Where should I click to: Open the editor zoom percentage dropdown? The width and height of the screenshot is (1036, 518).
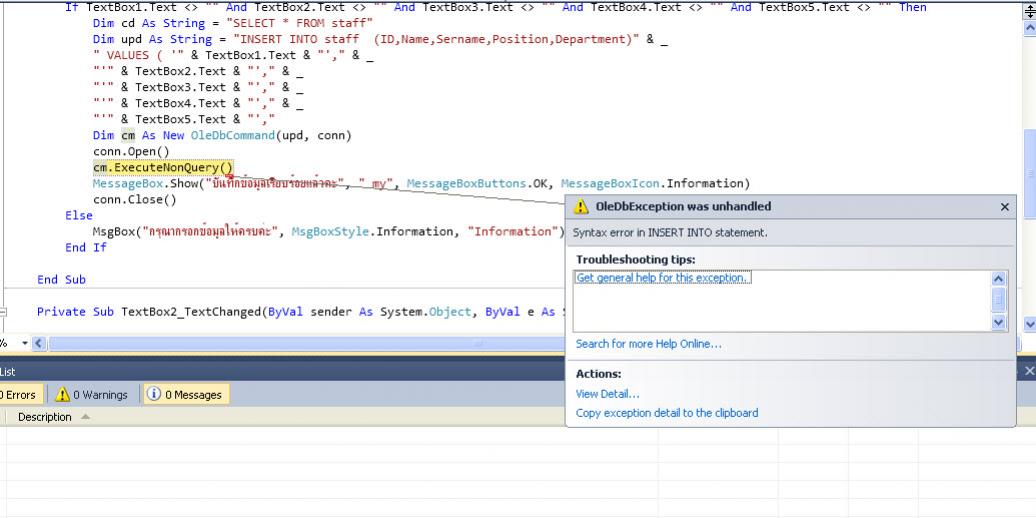tap(25, 344)
